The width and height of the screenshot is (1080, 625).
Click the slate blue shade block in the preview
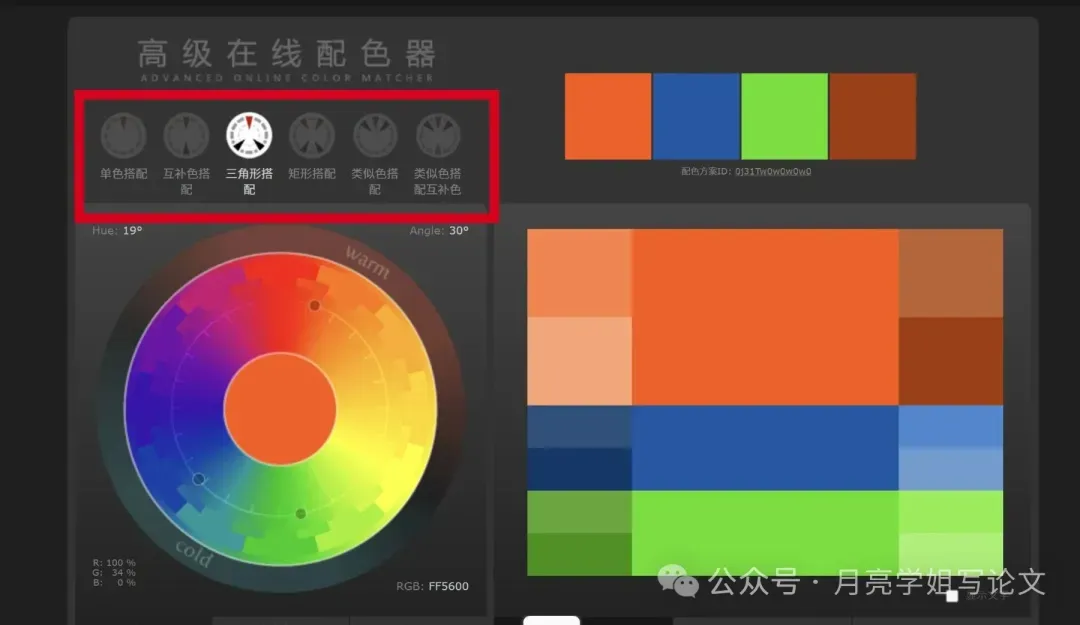pos(579,427)
